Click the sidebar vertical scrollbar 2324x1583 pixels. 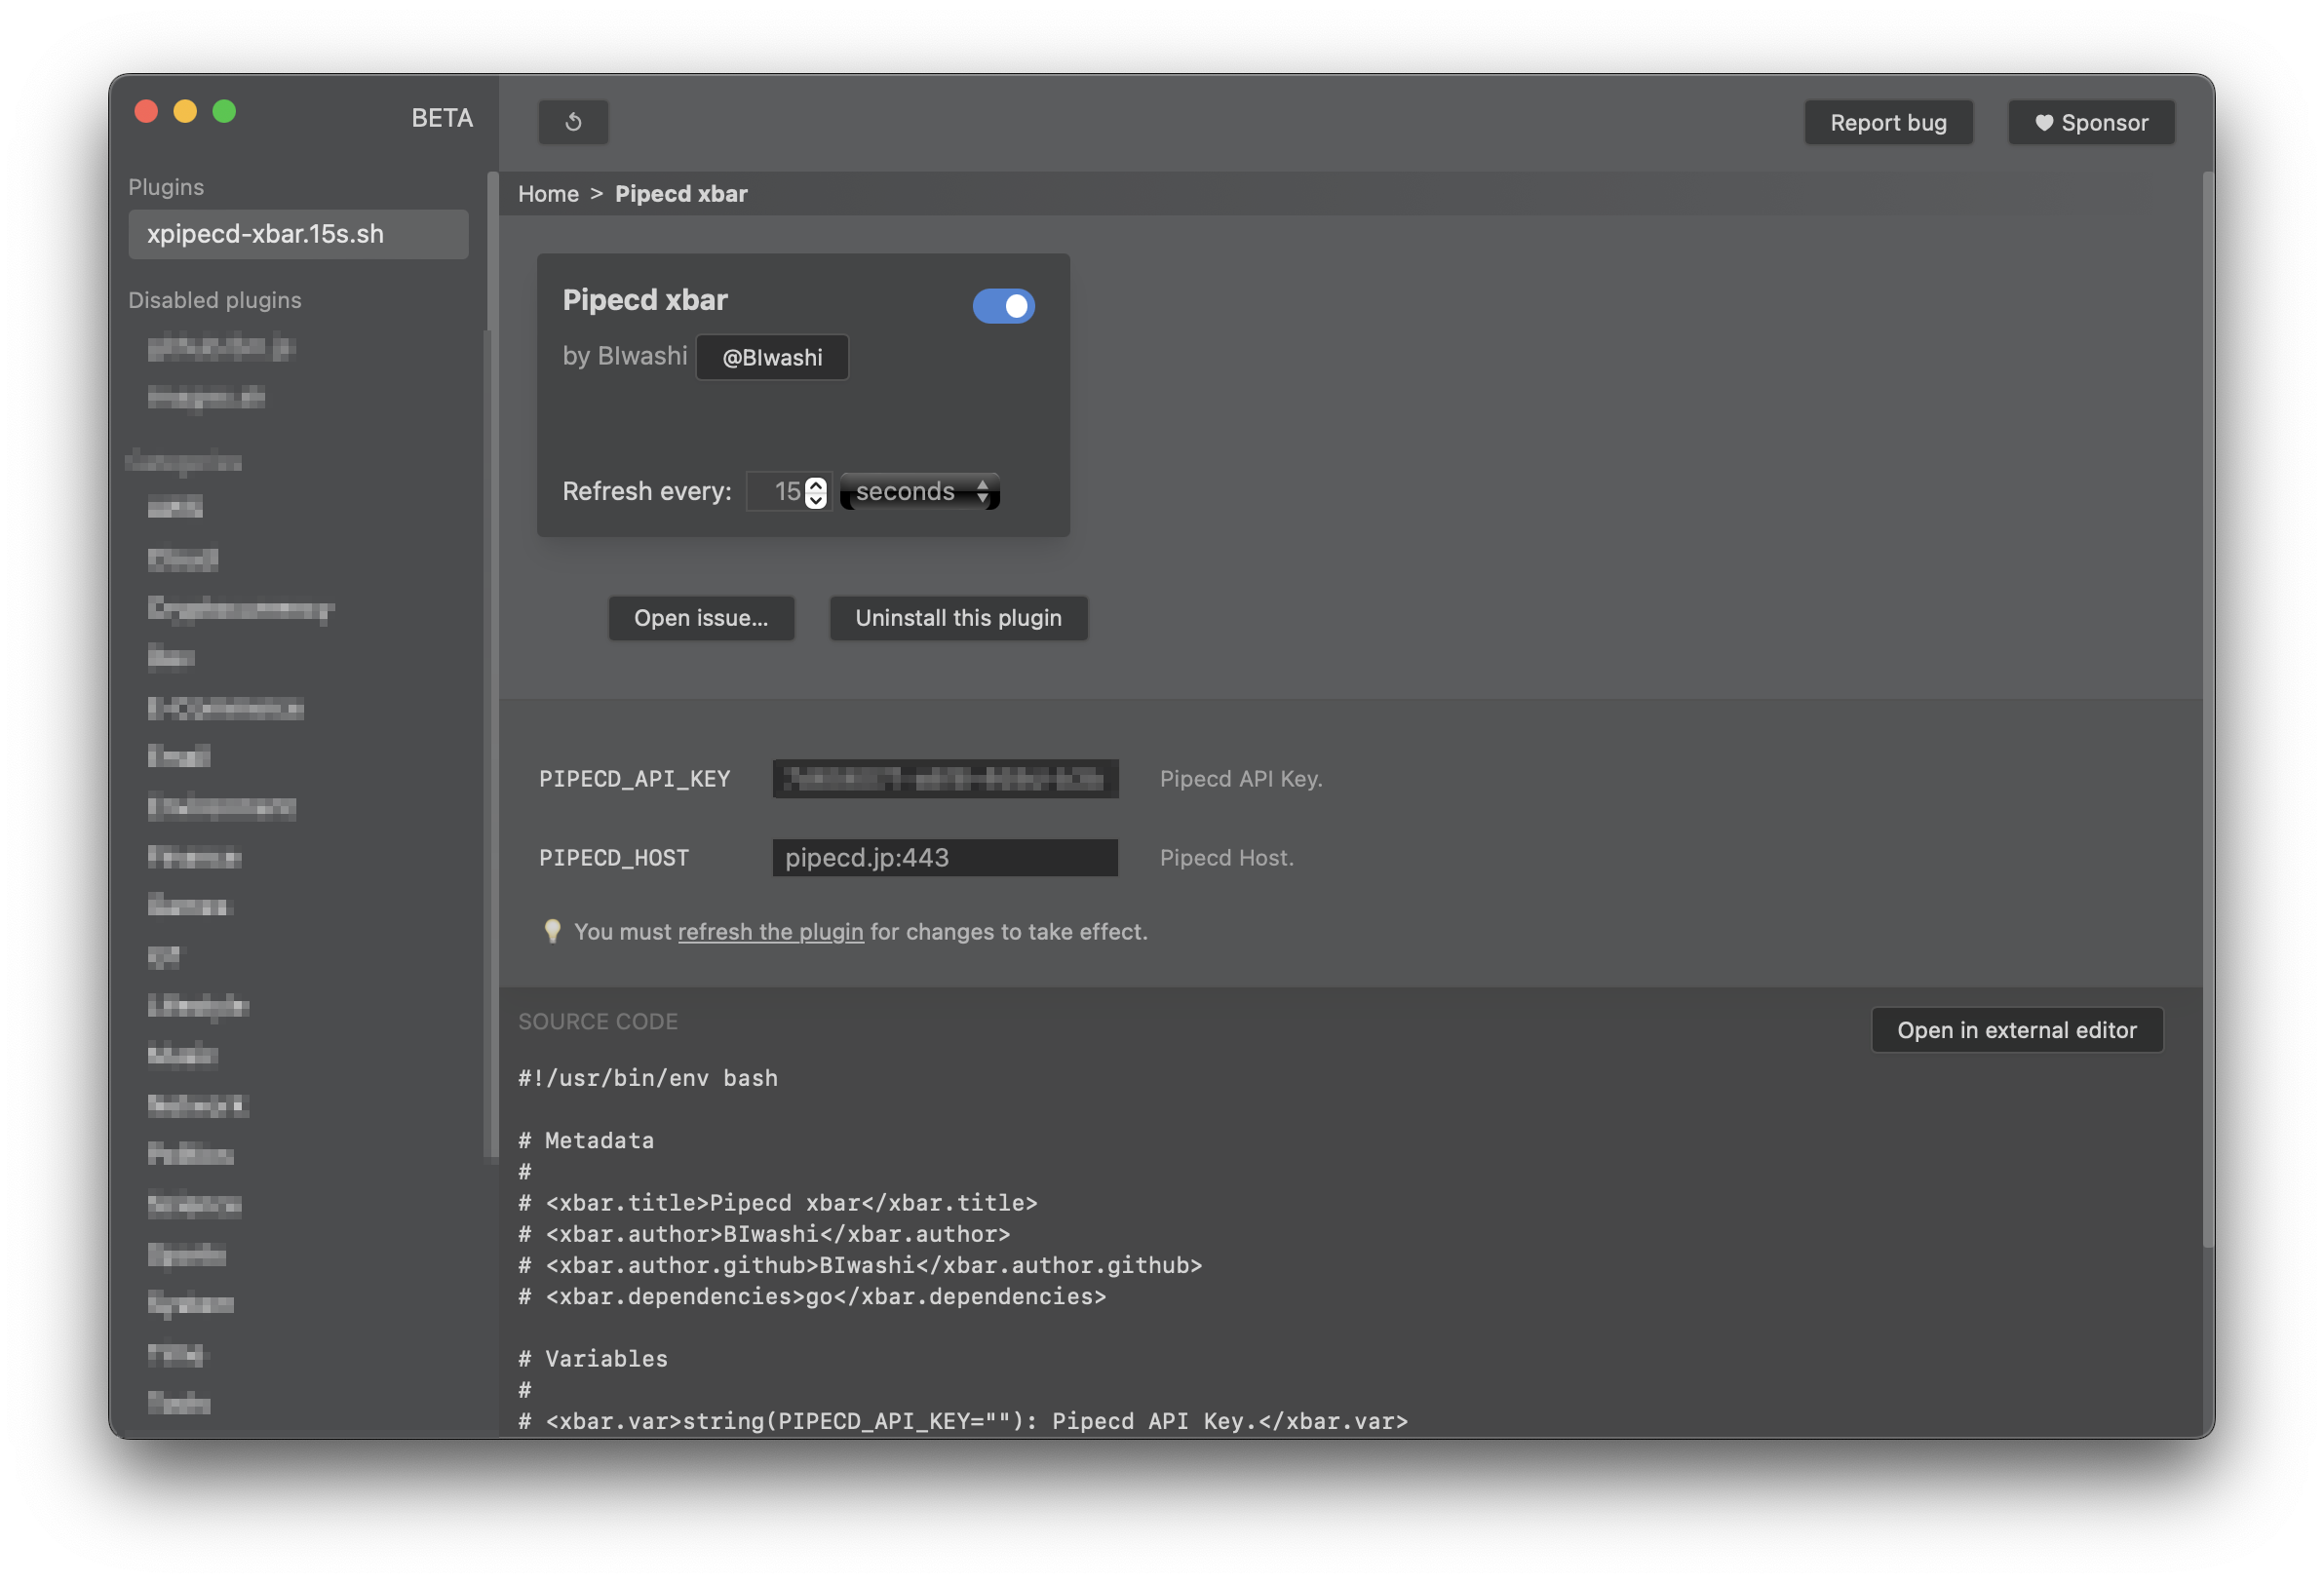click(x=491, y=660)
